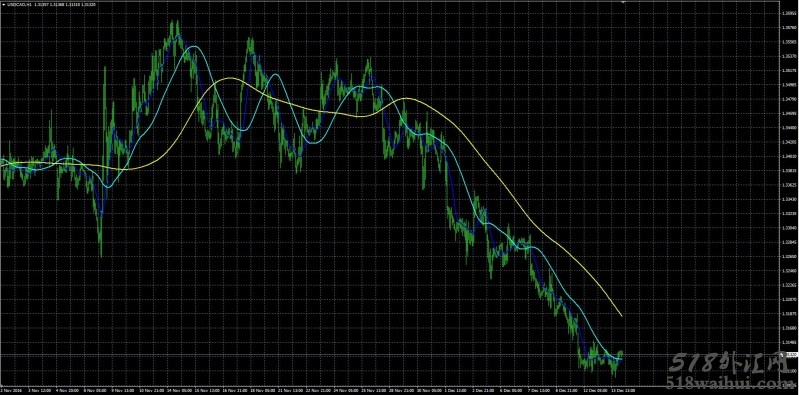The width and height of the screenshot is (799, 395).
Task: Click the yellow moving average line's right end
Action: tap(622, 315)
